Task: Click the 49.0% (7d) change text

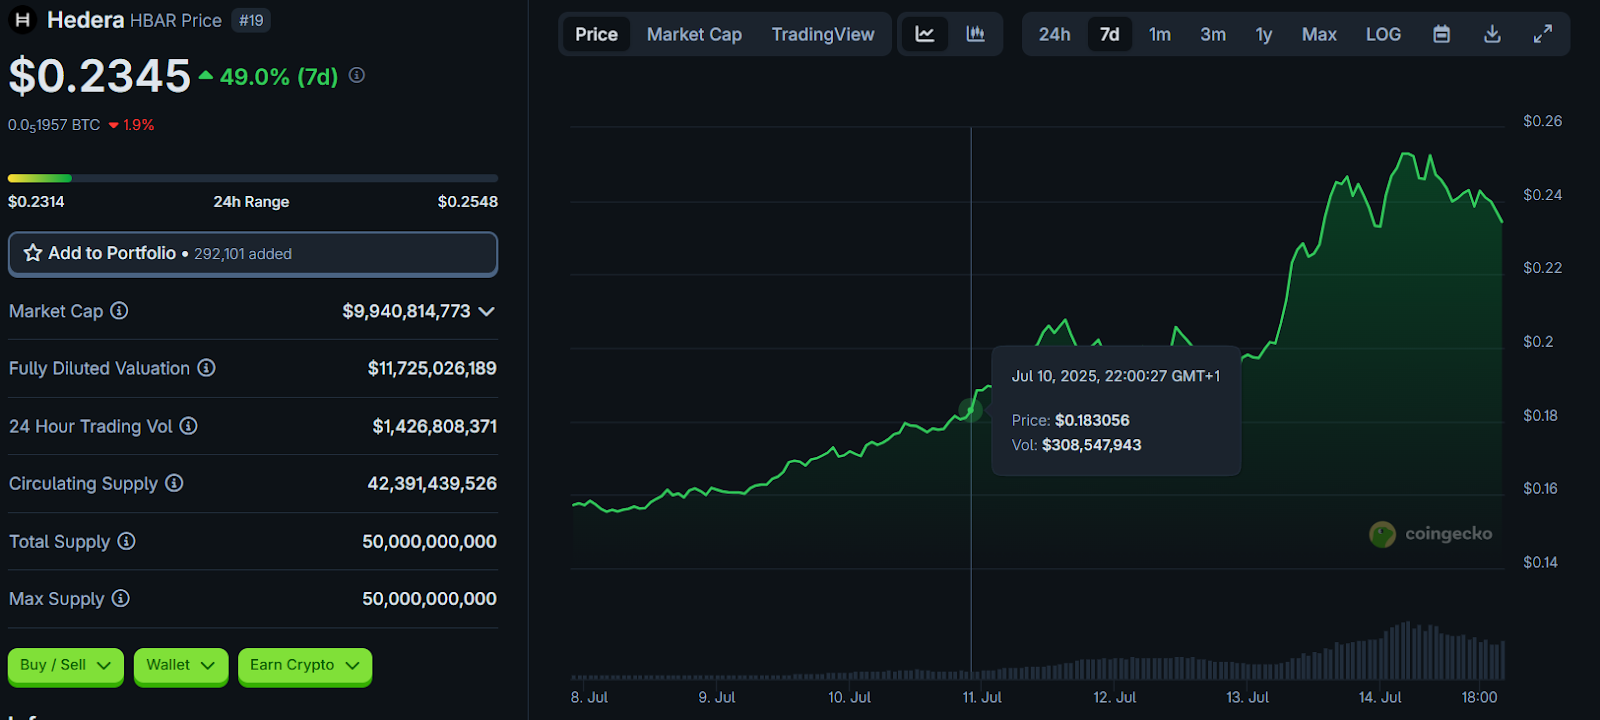Action: (279, 76)
